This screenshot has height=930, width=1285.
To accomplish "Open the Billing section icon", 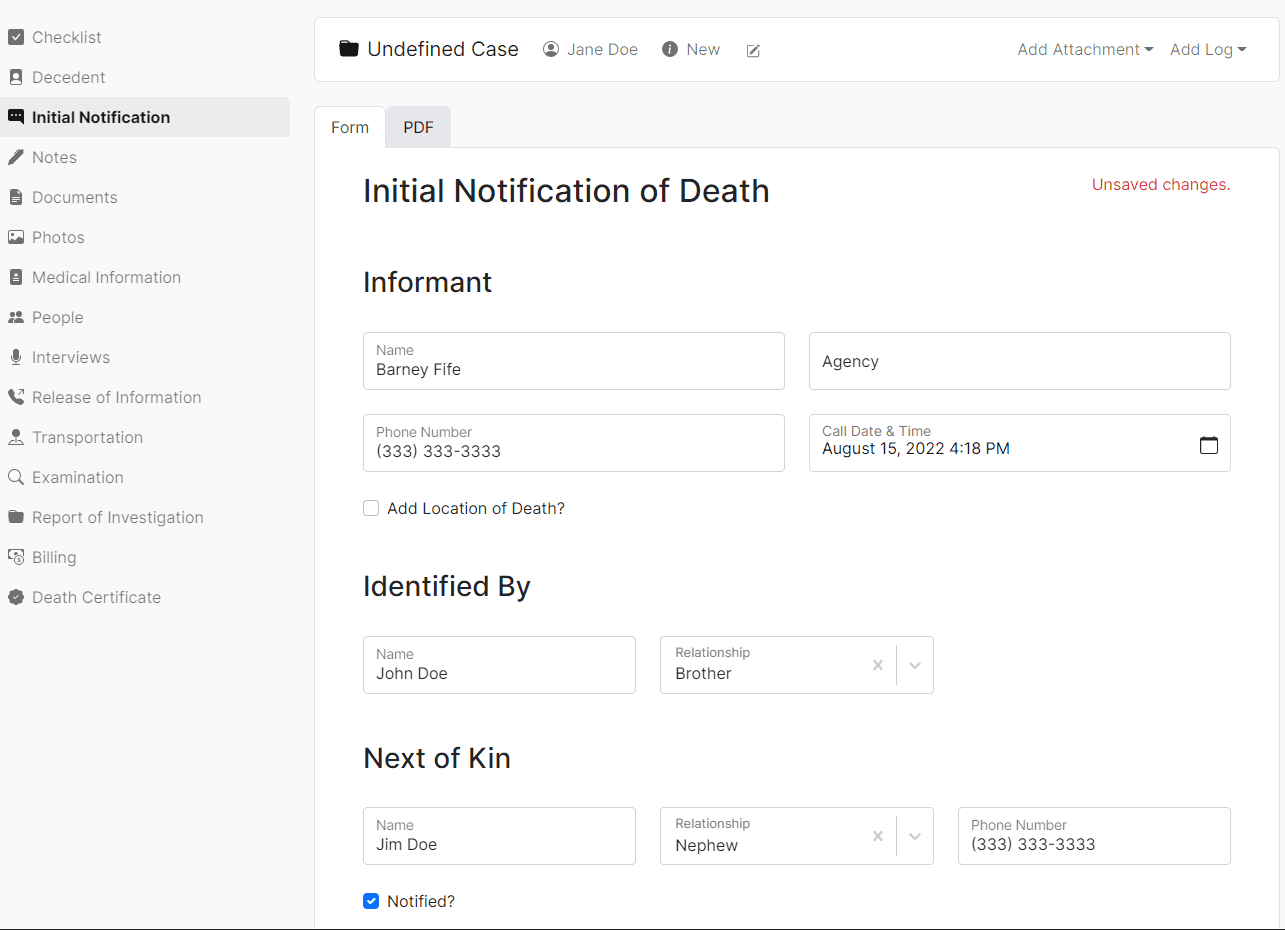I will coord(16,557).
